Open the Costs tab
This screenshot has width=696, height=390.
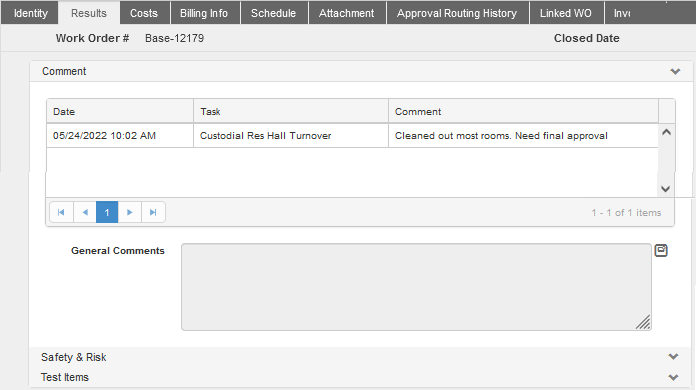click(144, 13)
